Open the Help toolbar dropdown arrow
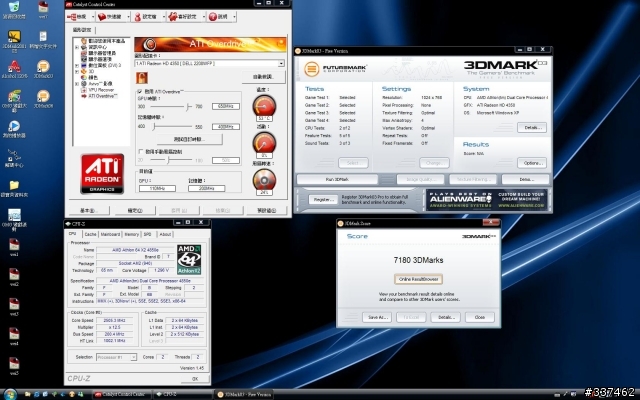This screenshot has height=400, width=640. coord(234,17)
